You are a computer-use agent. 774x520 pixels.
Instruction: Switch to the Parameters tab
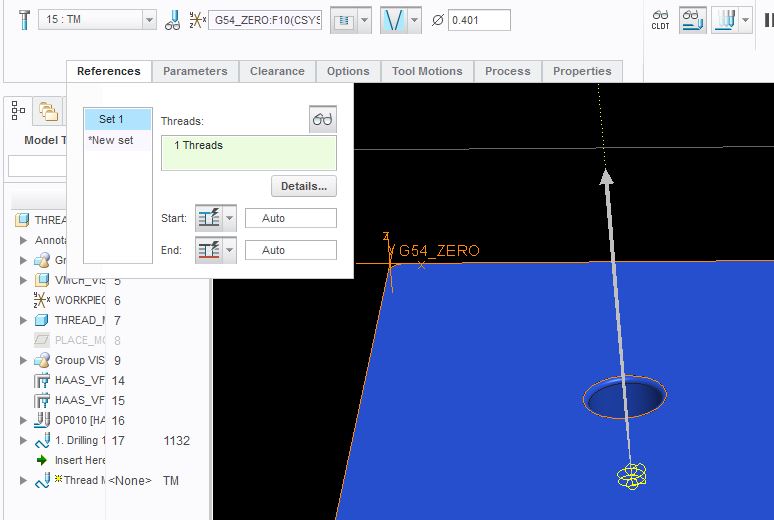[x=195, y=71]
